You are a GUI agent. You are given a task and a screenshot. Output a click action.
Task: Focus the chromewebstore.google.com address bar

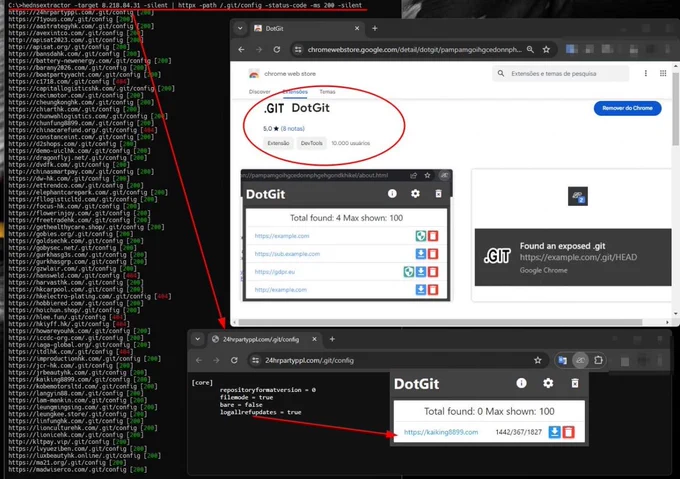pos(414,50)
